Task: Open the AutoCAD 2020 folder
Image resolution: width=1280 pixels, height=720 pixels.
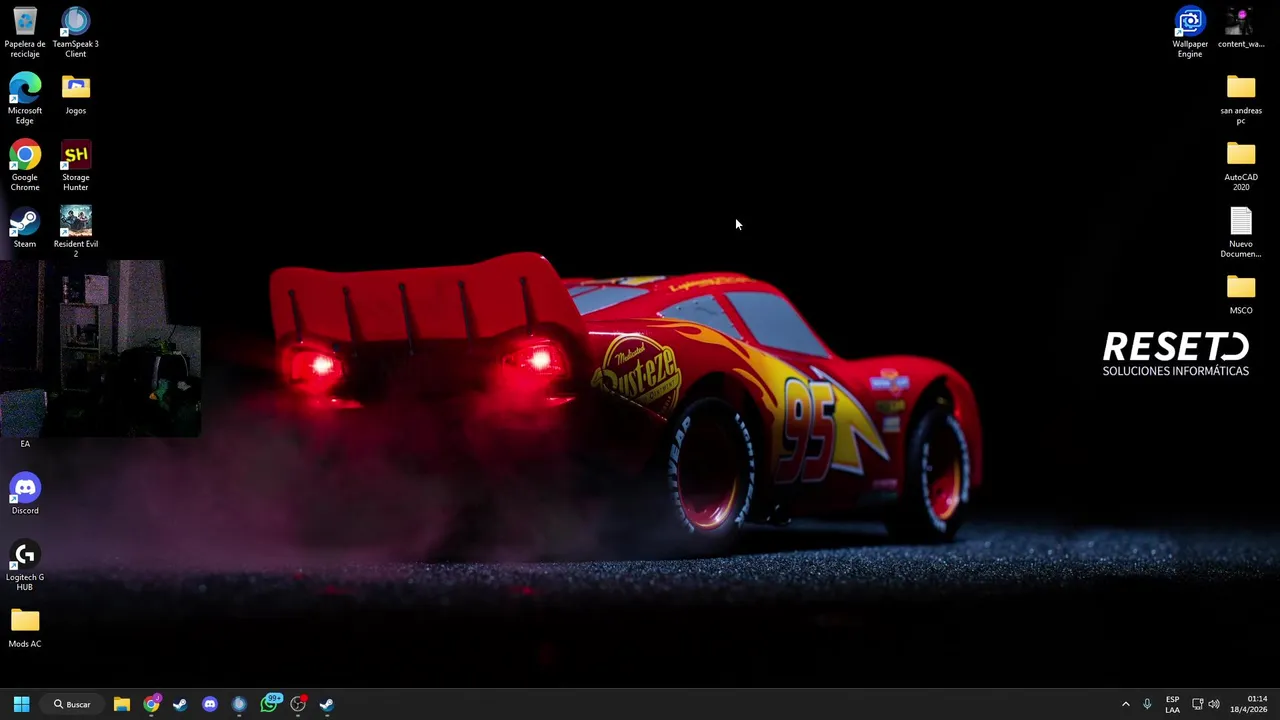Action: tap(1241, 166)
